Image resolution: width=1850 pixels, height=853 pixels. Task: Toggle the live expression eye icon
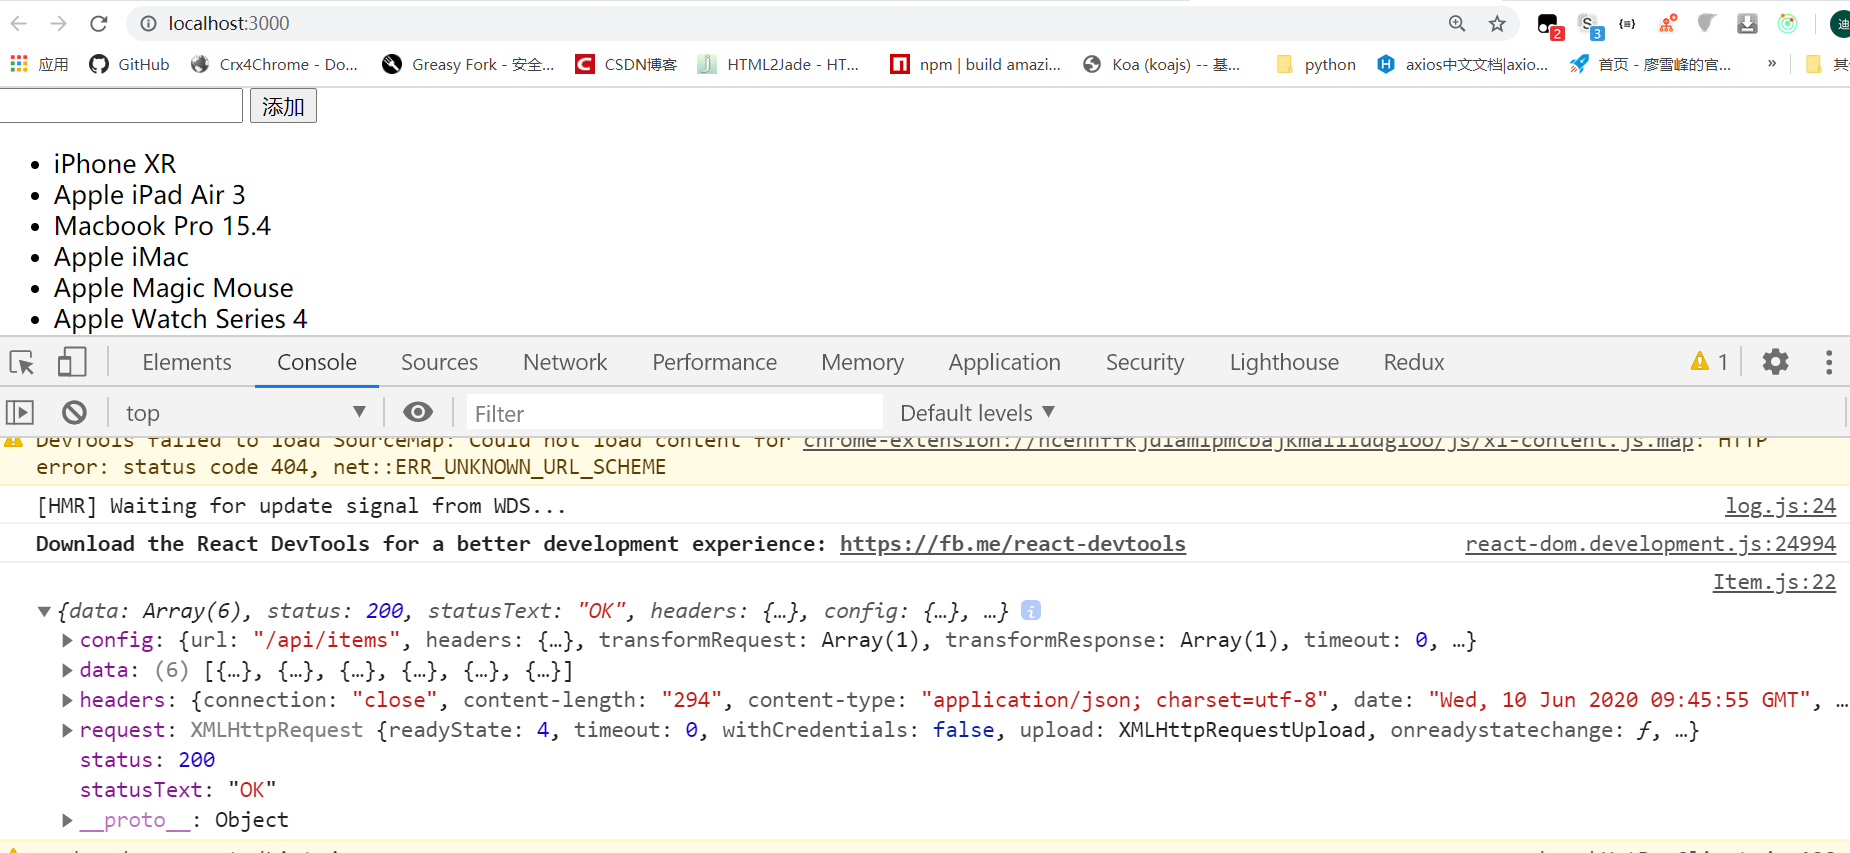[418, 412]
